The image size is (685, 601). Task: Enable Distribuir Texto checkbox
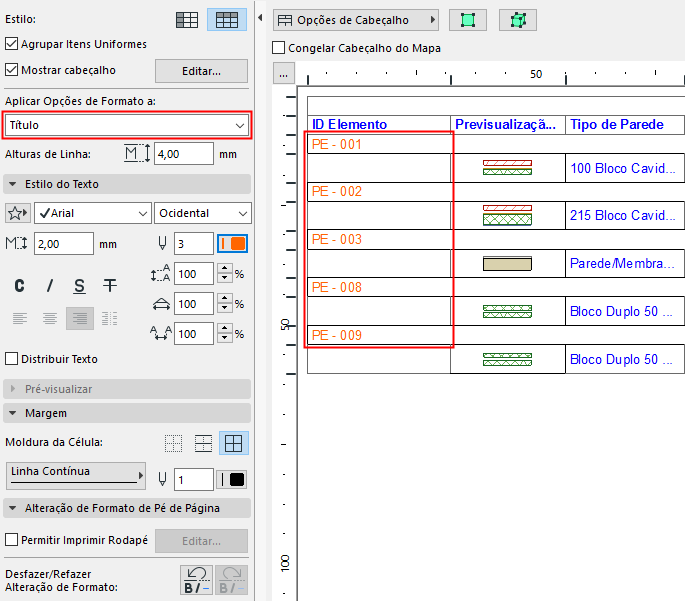11,359
